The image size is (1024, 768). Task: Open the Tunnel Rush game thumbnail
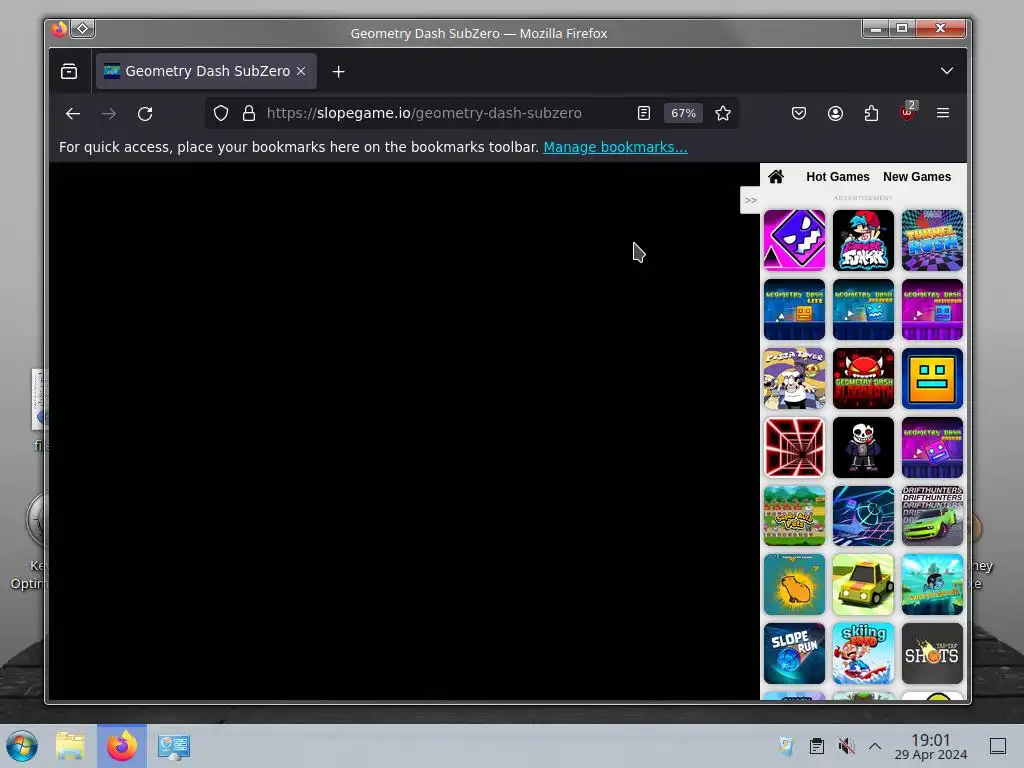pos(932,240)
